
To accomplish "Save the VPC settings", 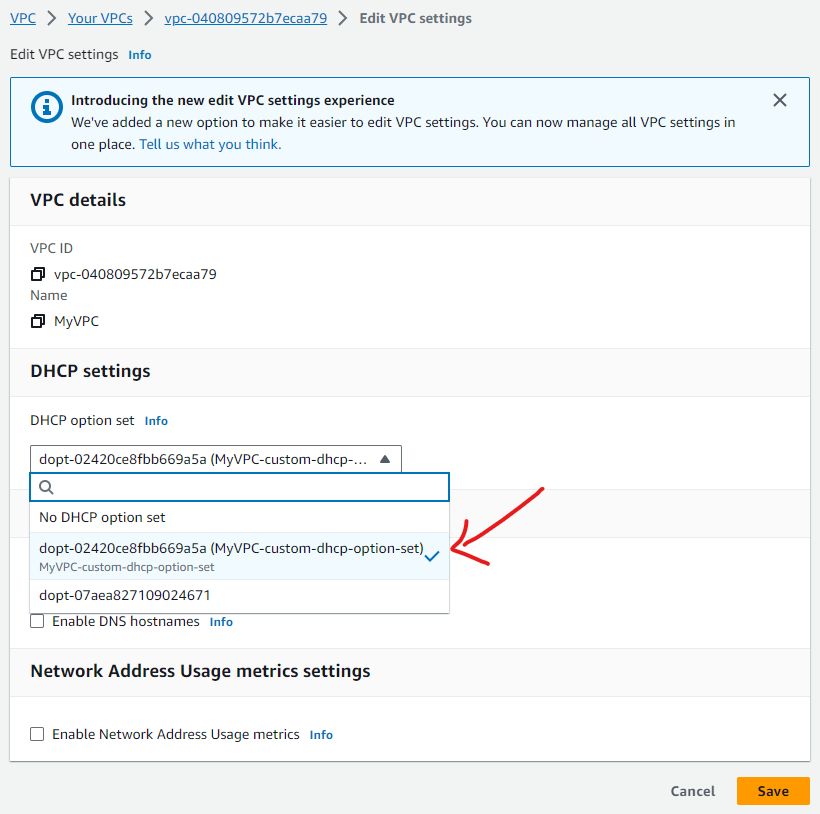I will tap(773, 791).
